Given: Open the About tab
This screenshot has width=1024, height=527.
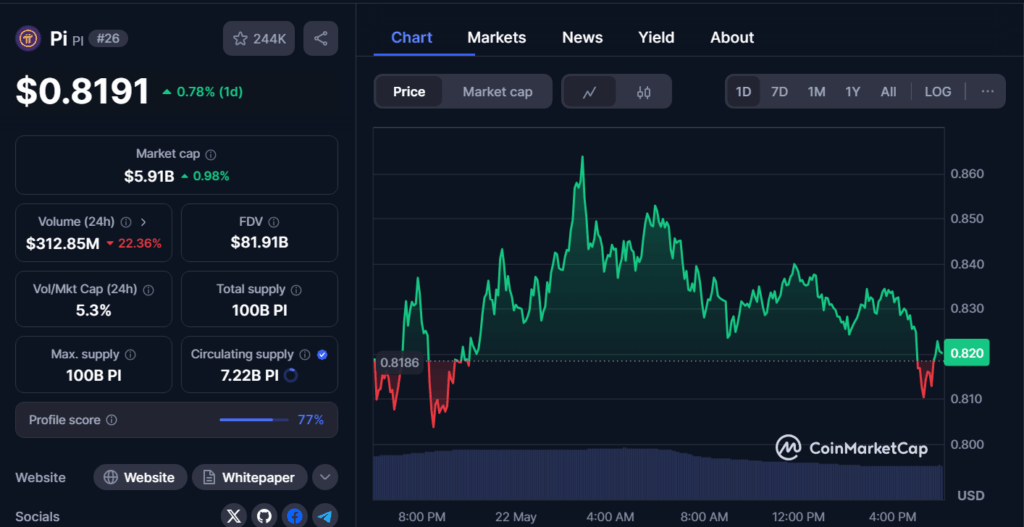Looking at the screenshot, I should [732, 38].
